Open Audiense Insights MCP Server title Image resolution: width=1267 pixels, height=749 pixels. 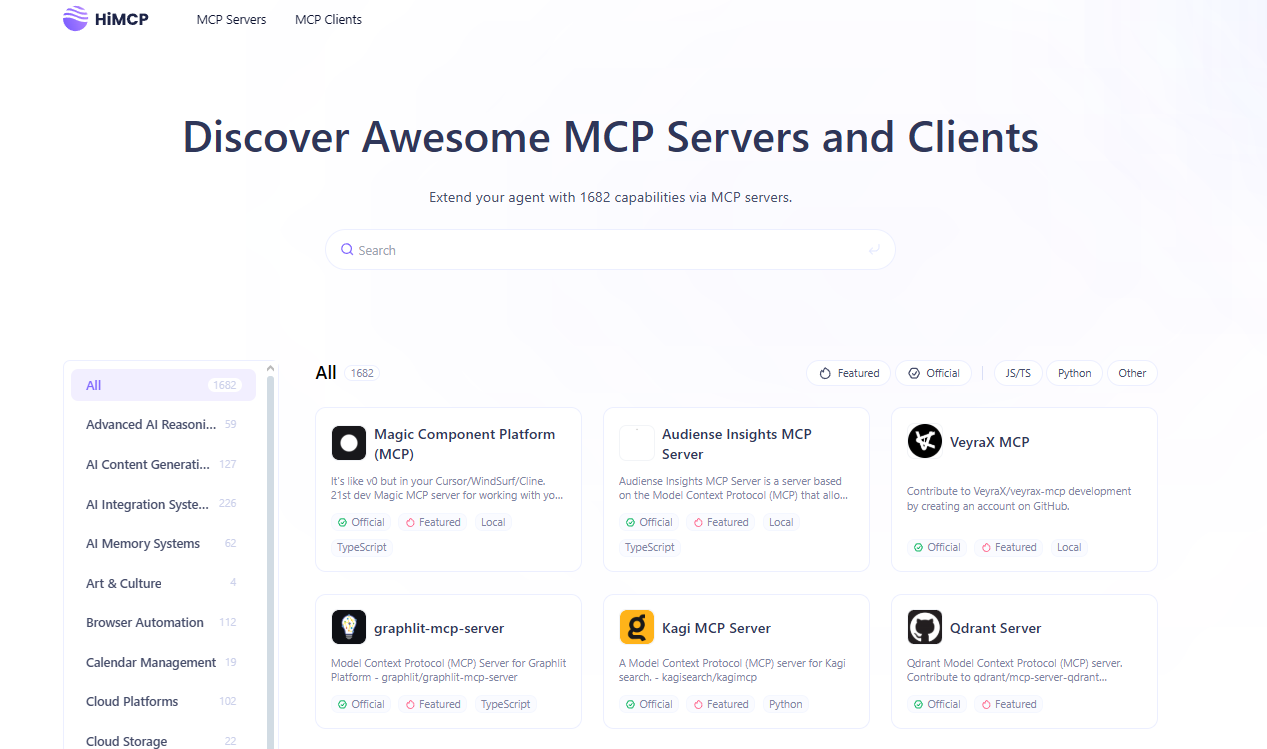click(737, 444)
